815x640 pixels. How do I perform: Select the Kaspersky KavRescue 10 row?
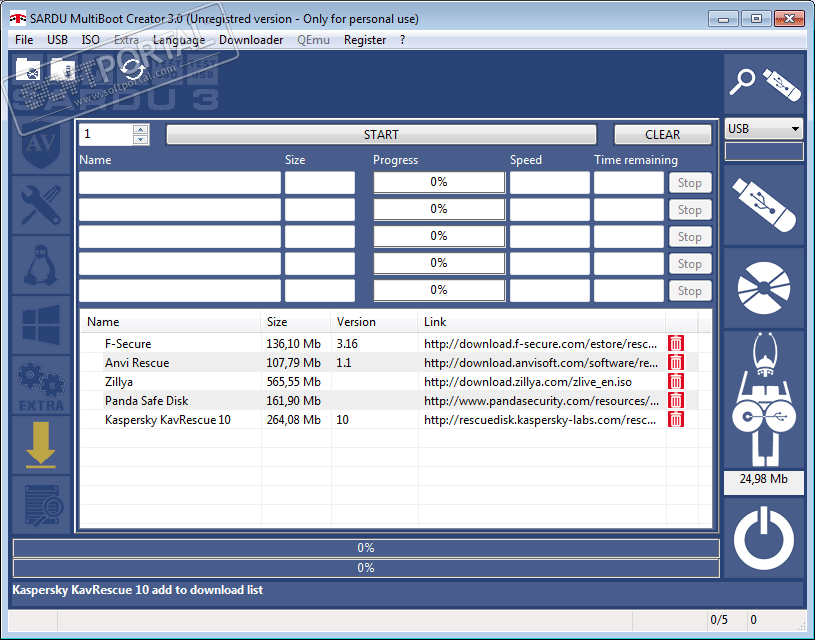pos(390,420)
